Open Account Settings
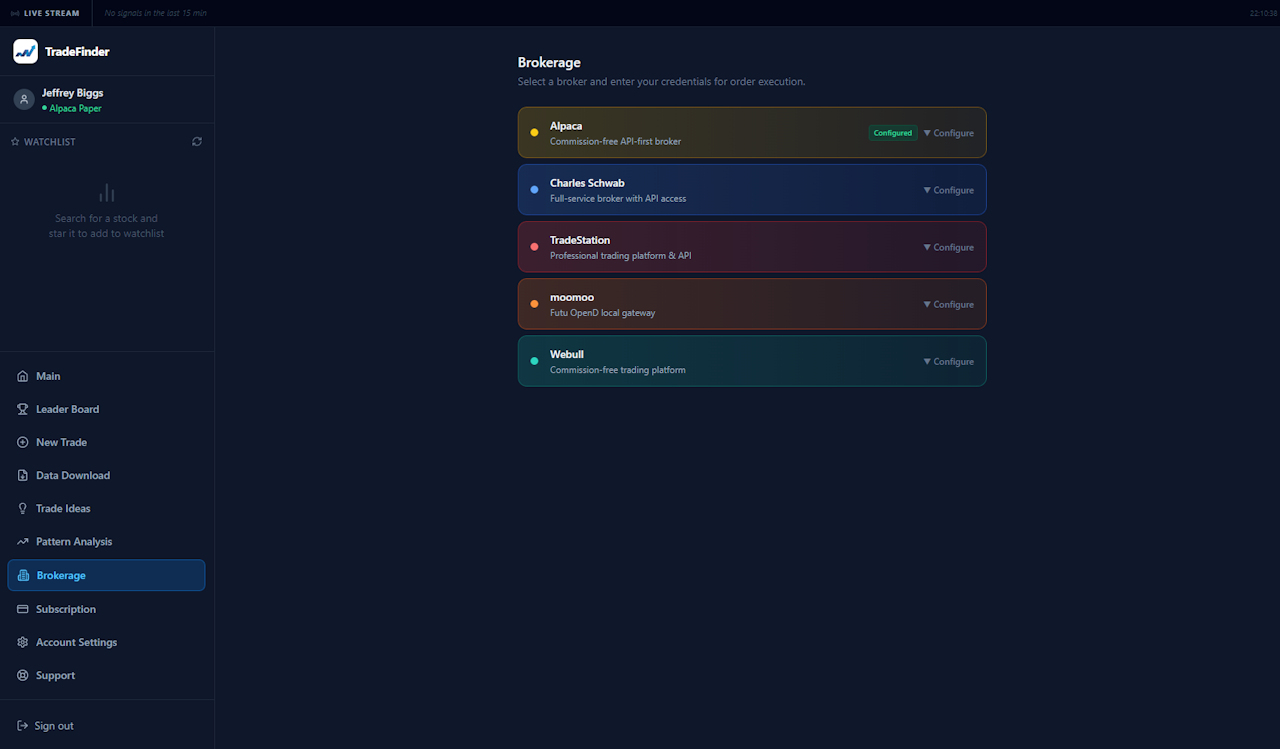This screenshot has width=1280, height=749. 106,642
